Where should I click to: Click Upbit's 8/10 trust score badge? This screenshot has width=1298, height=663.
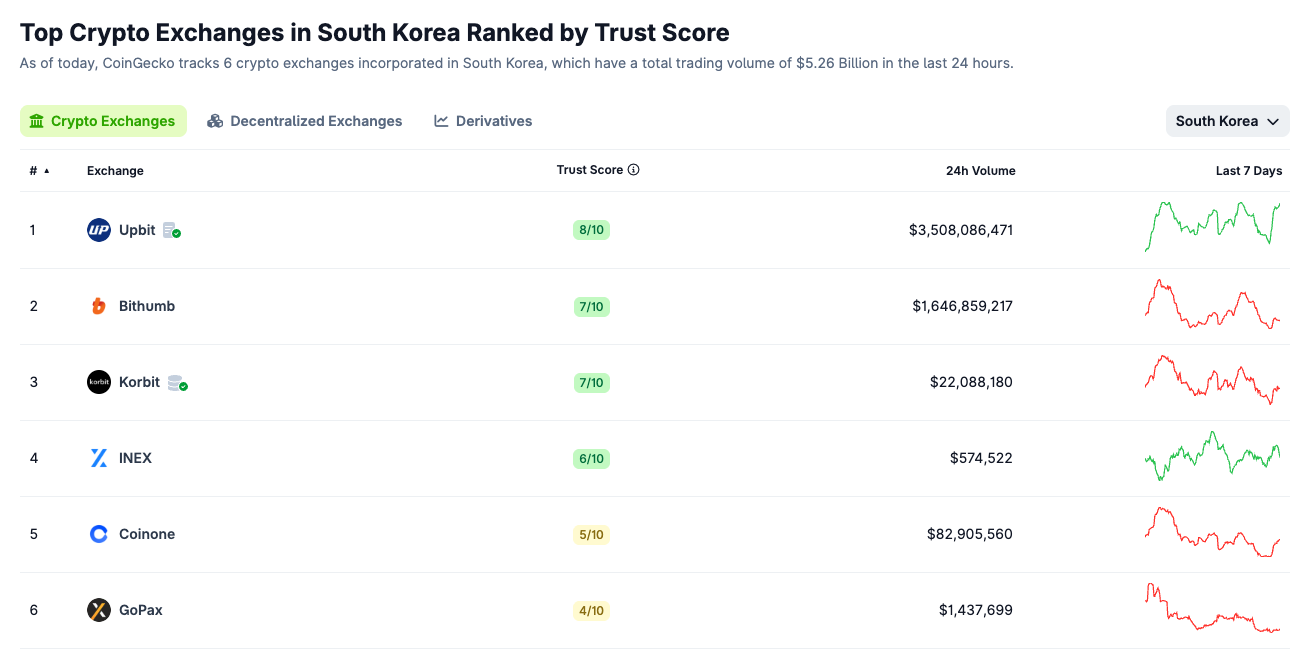(x=591, y=230)
